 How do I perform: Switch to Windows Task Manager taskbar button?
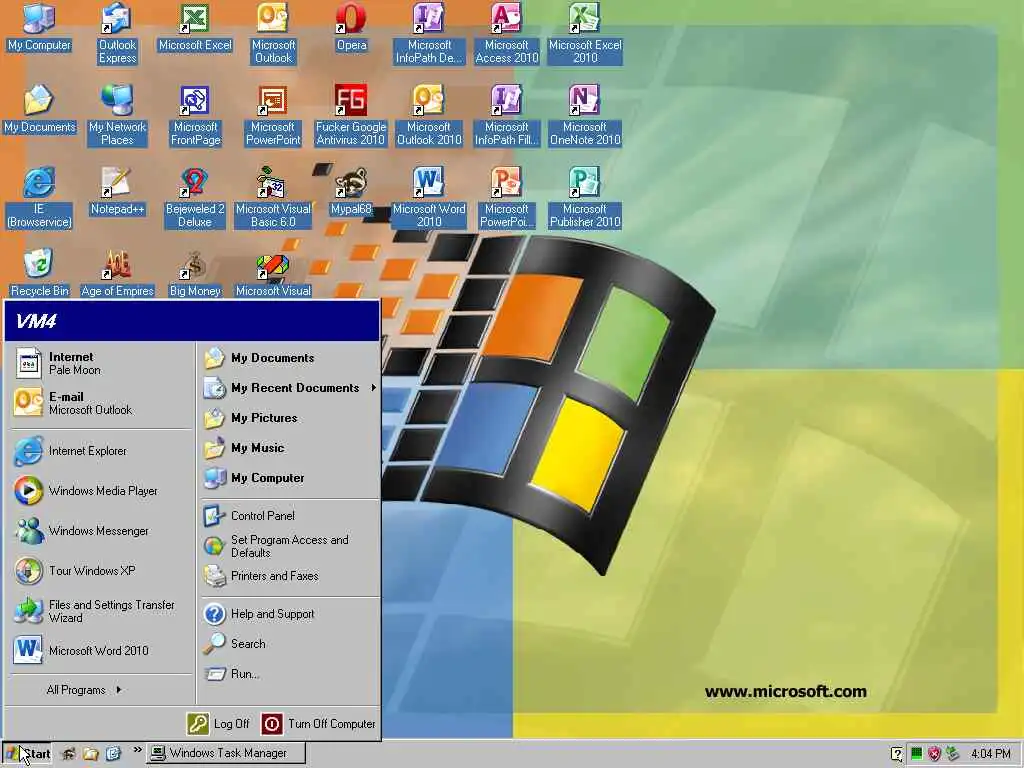(x=226, y=753)
